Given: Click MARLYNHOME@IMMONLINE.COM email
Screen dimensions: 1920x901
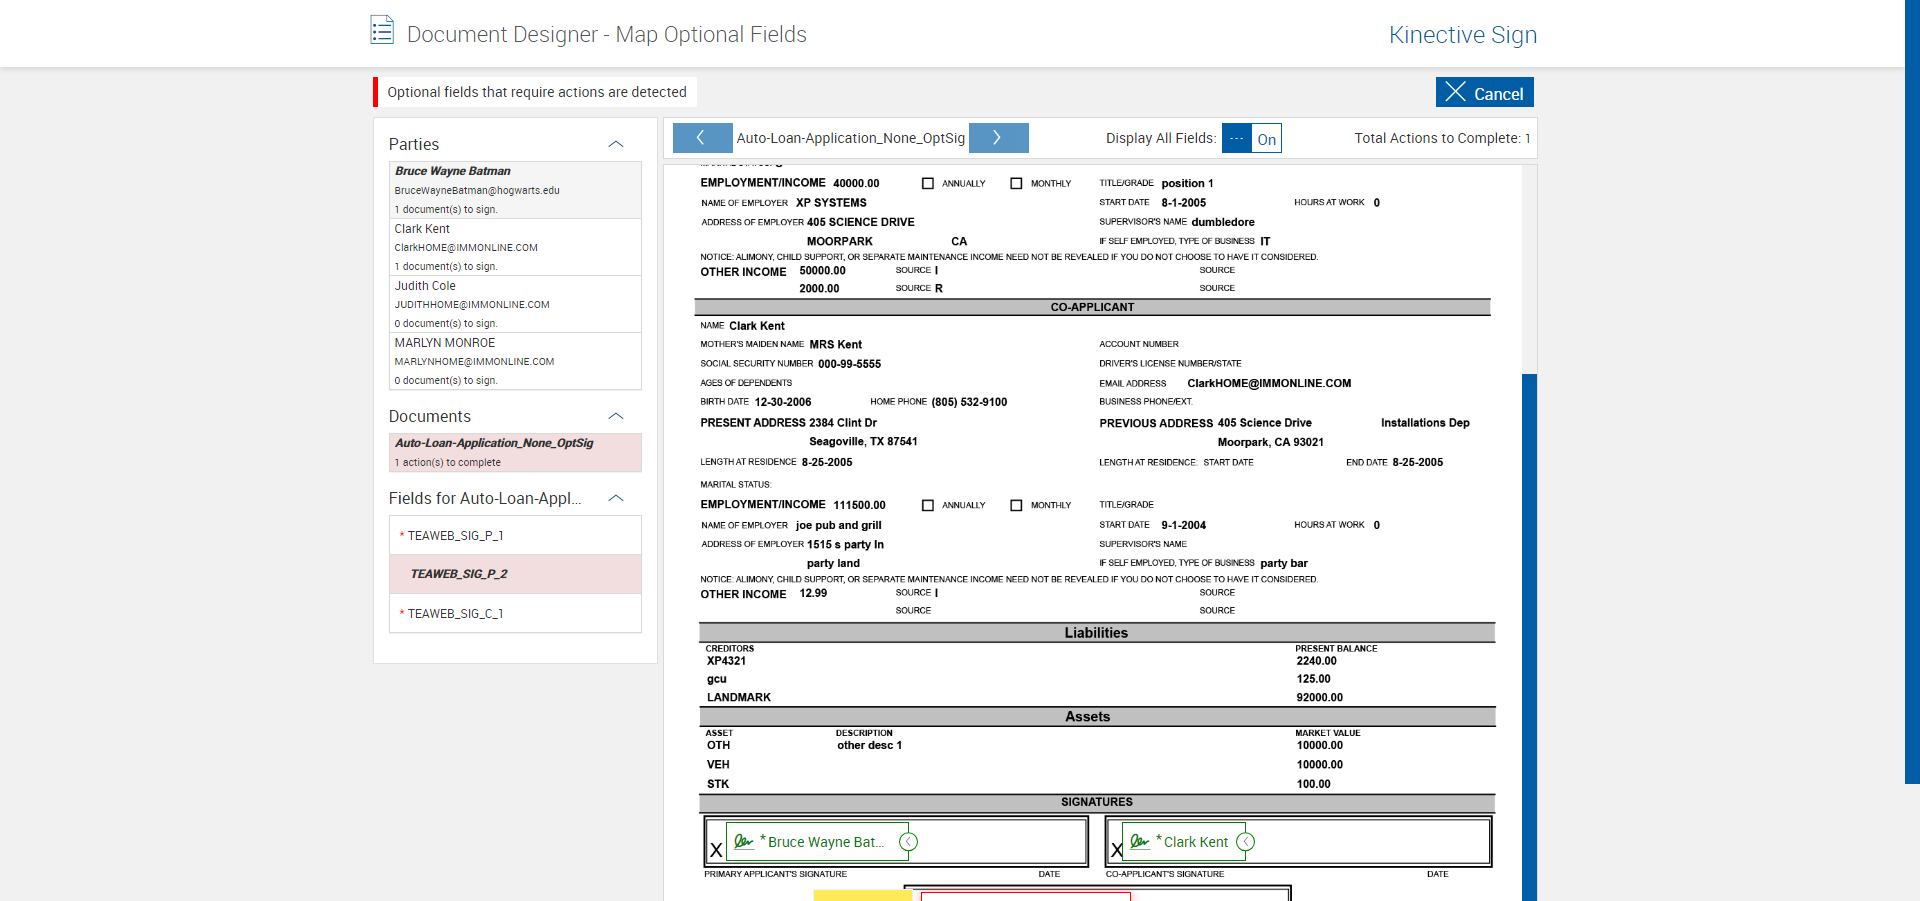Looking at the screenshot, I should click(474, 361).
